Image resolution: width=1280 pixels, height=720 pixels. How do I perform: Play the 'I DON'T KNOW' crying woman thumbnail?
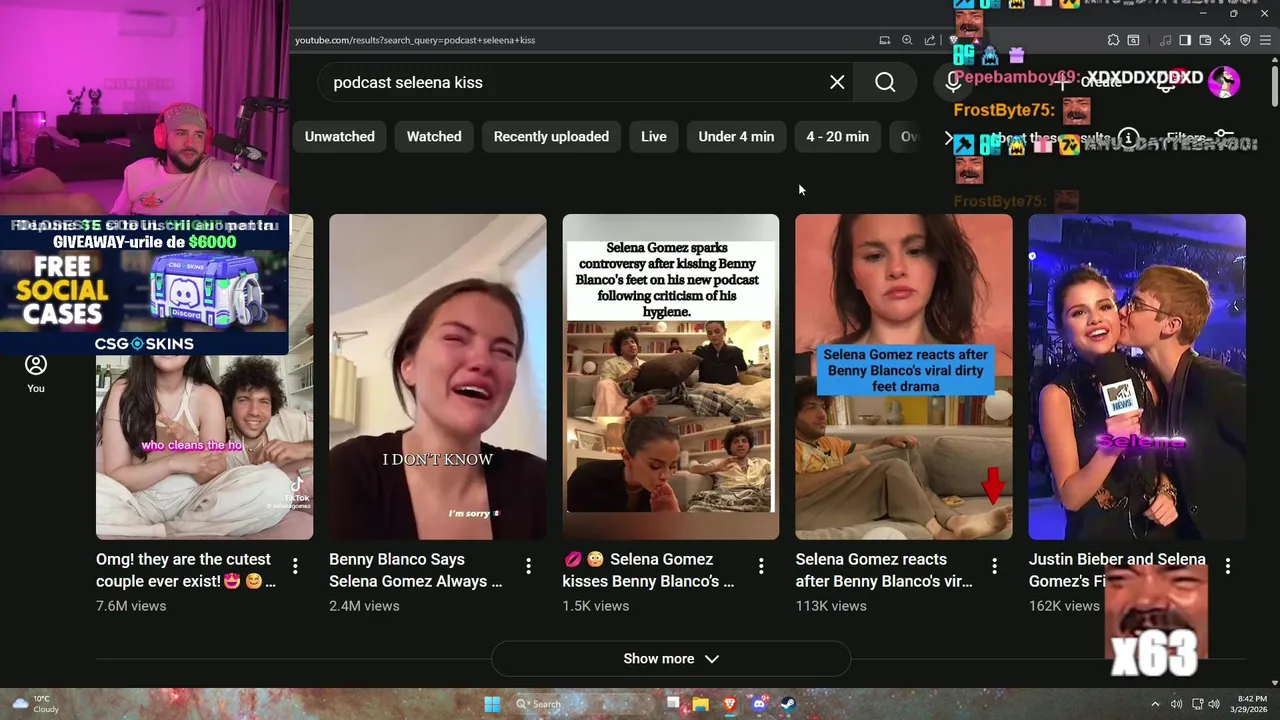tap(438, 377)
